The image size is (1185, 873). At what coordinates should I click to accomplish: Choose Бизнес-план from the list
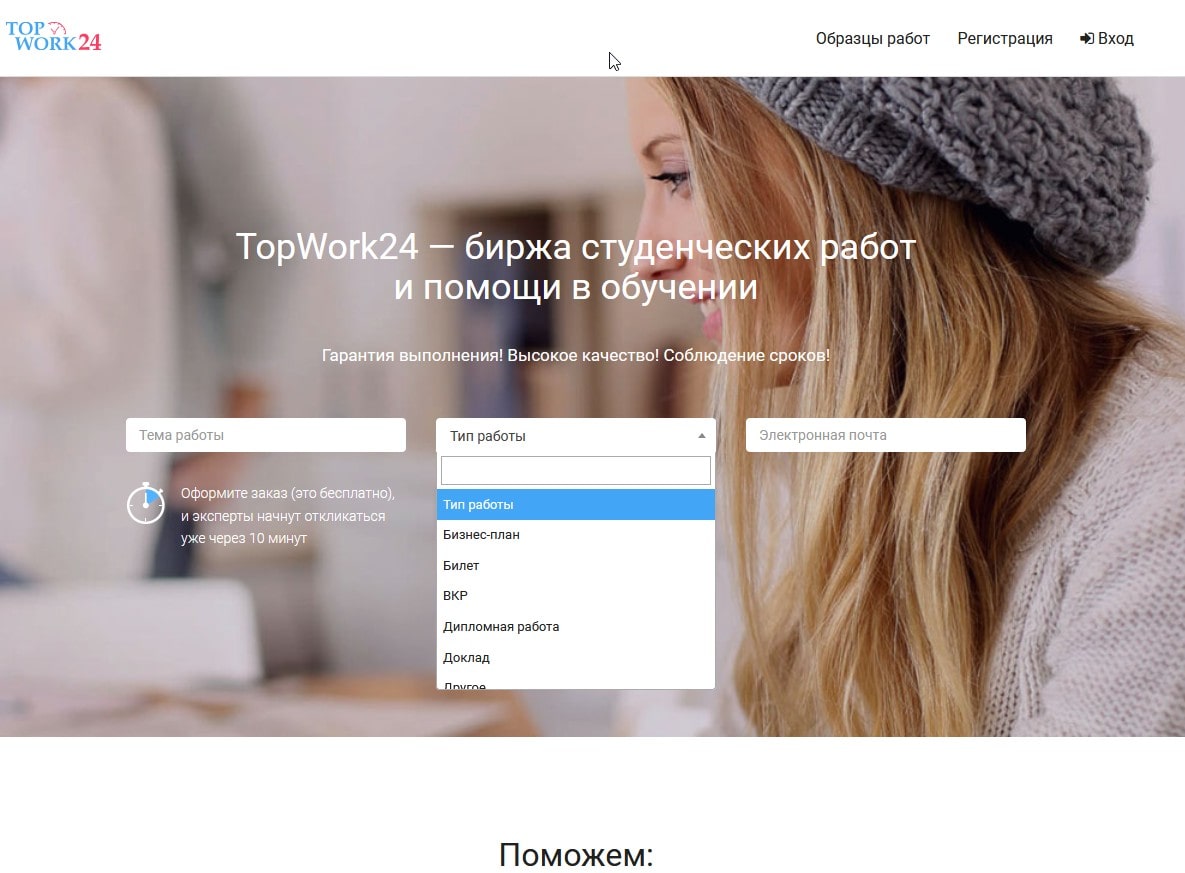[x=575, y=535]
